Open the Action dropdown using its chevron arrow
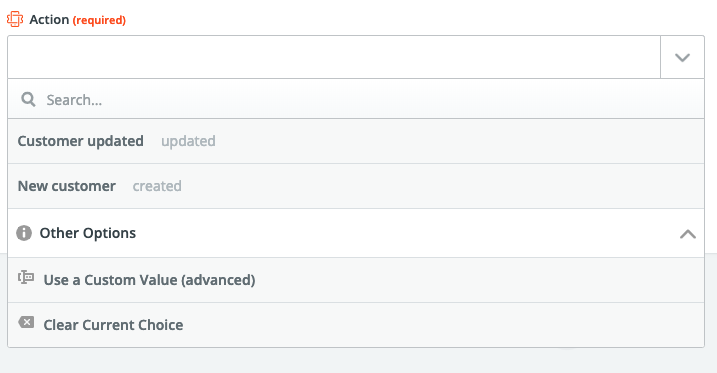This screenshot has height=373, width=717. pyautogui.click(x=682, y=57)
